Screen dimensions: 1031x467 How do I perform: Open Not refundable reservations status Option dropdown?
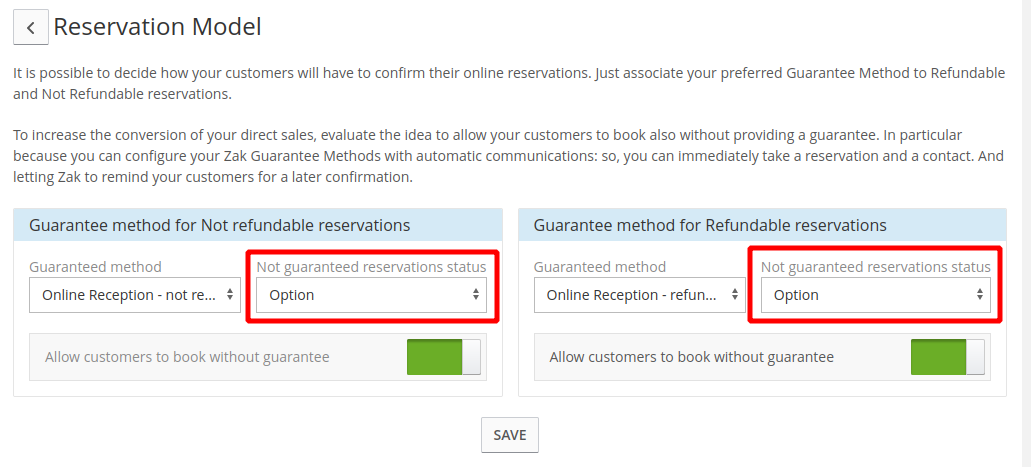pyautogui.click(x=372, y=295)
